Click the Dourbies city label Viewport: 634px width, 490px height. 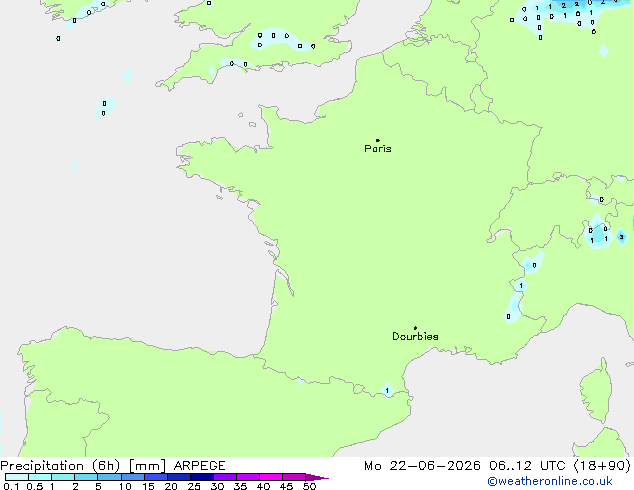pyautogui.click(x=415, y=336)
